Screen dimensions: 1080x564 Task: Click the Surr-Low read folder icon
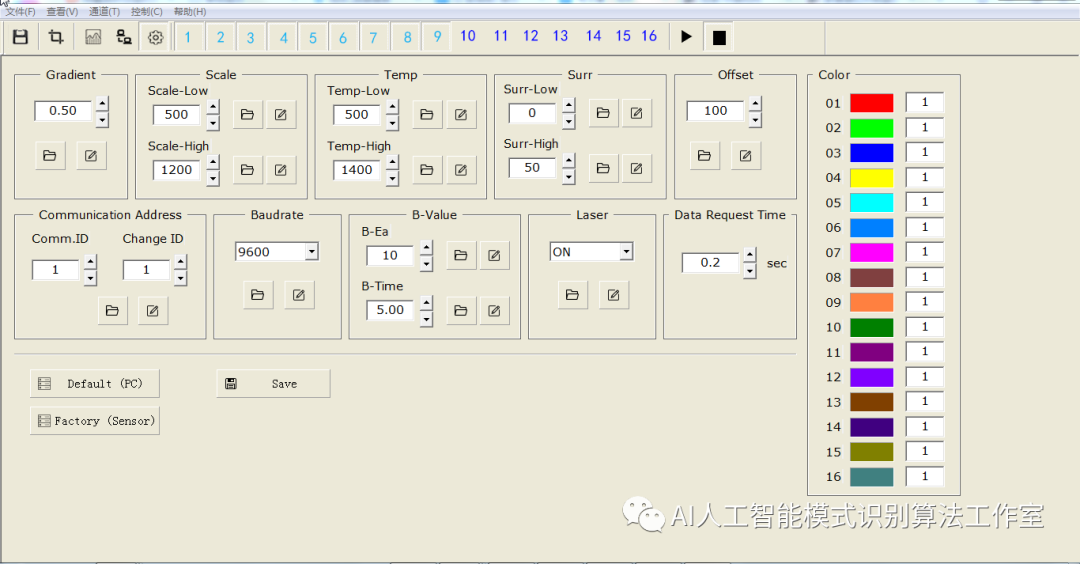pos(603,113)
